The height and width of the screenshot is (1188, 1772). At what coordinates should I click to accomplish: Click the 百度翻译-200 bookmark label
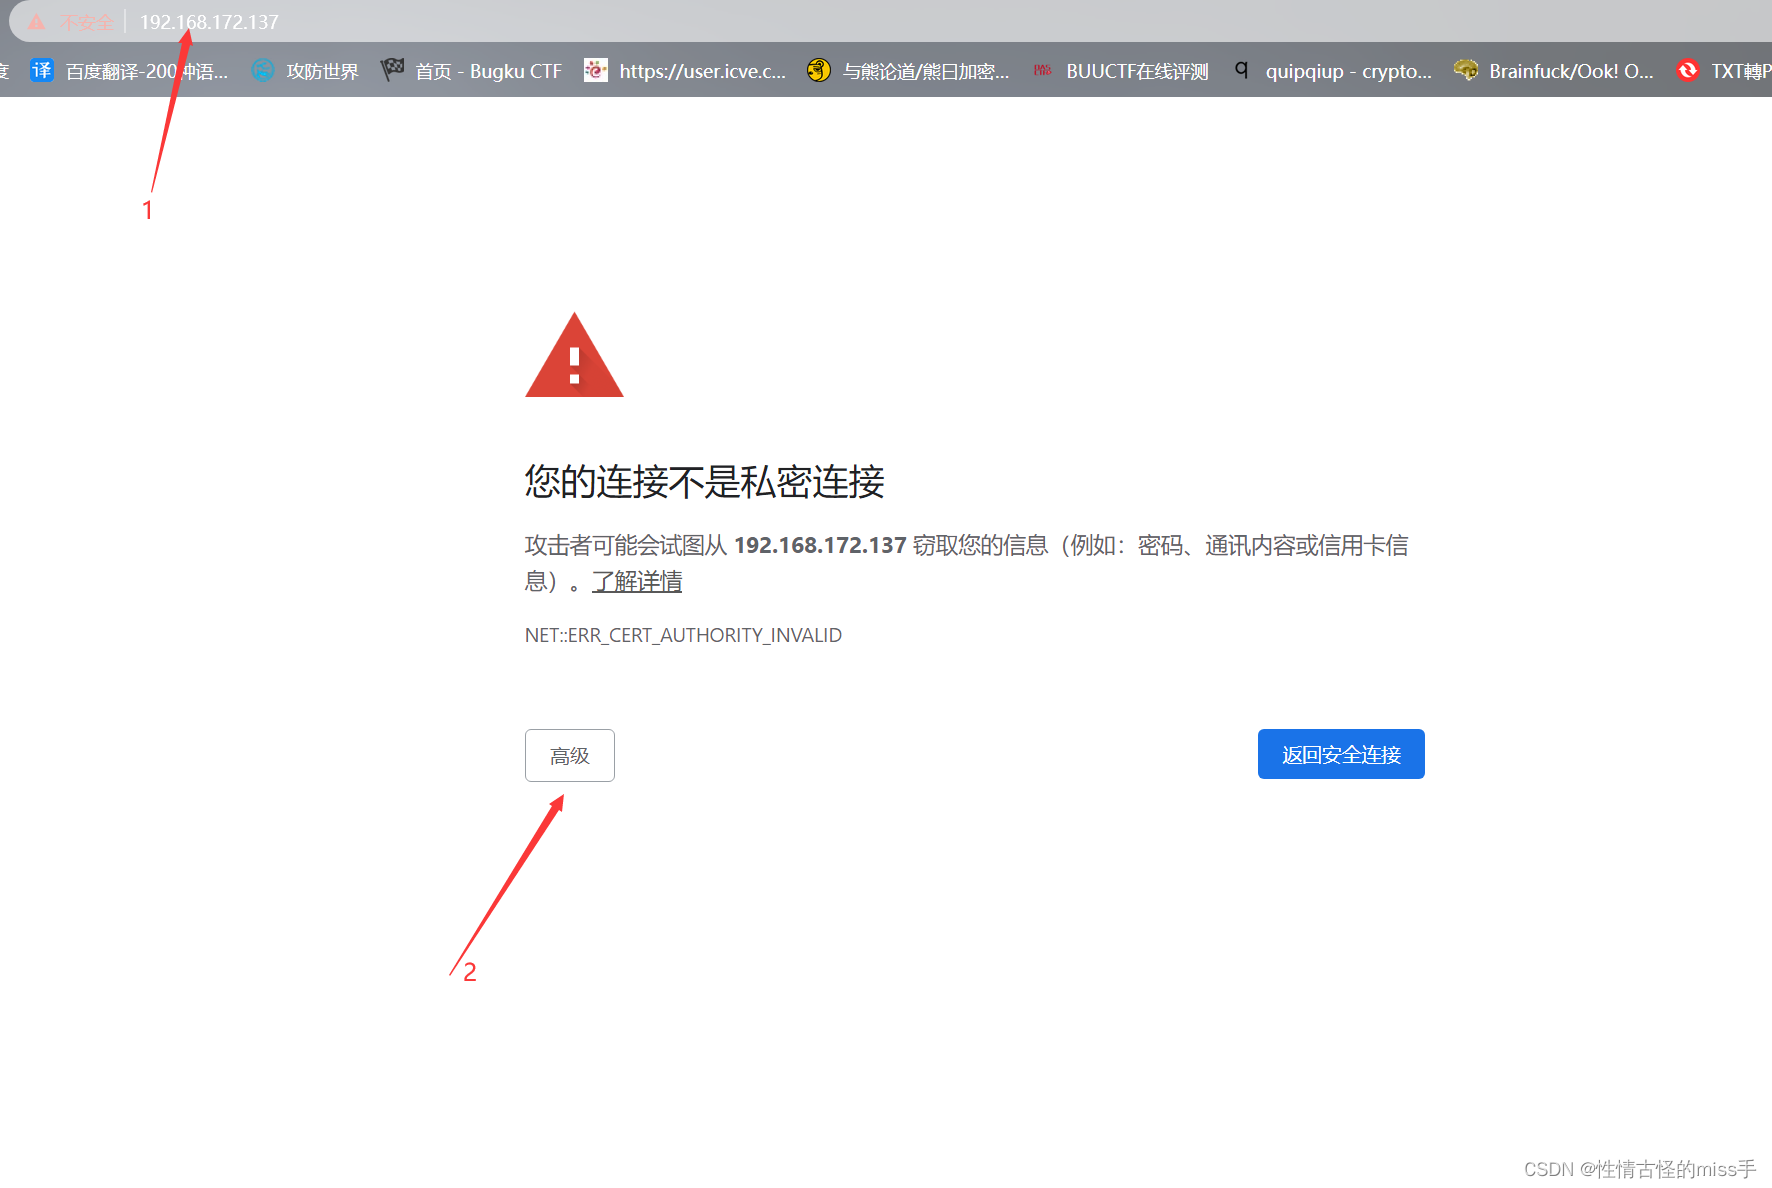[x=146, y=70]
